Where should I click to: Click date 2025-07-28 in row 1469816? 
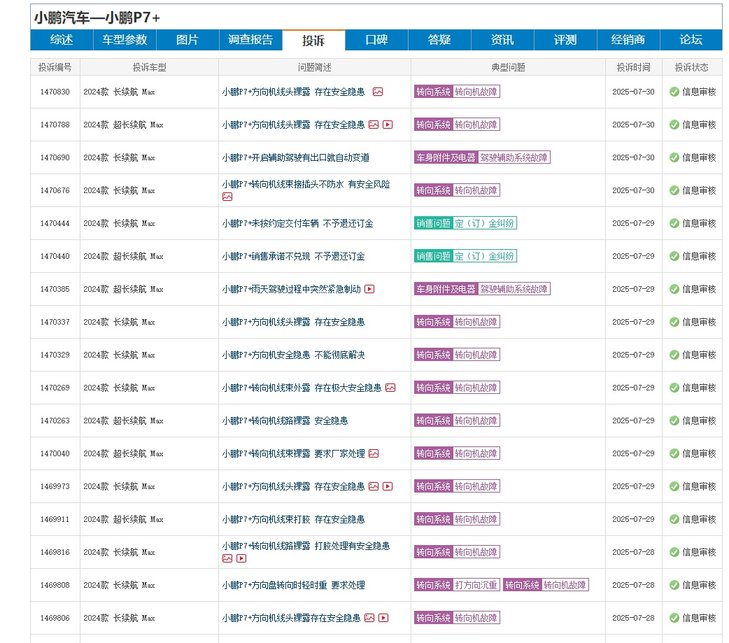tap(633, 552)
